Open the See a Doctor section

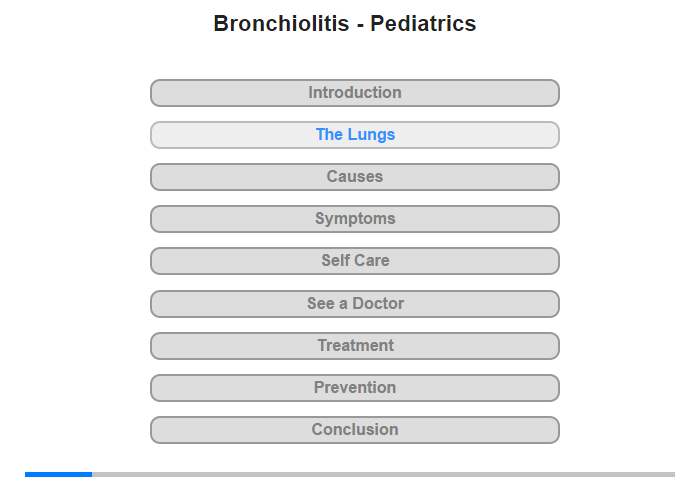354,304
